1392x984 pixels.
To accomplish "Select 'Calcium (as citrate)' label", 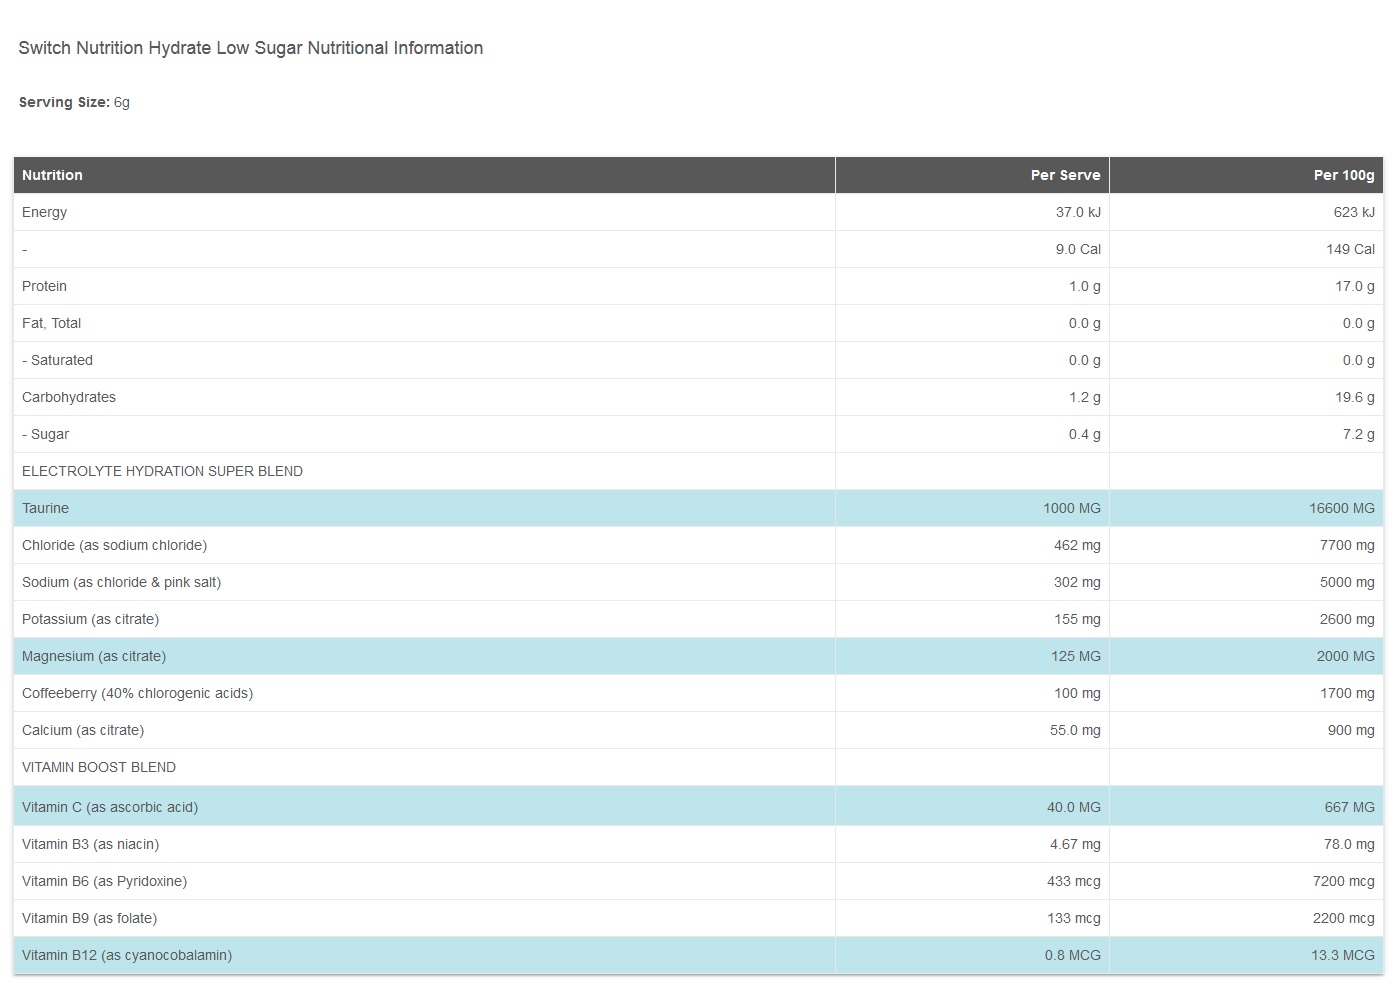I will (x=83, y=730).
